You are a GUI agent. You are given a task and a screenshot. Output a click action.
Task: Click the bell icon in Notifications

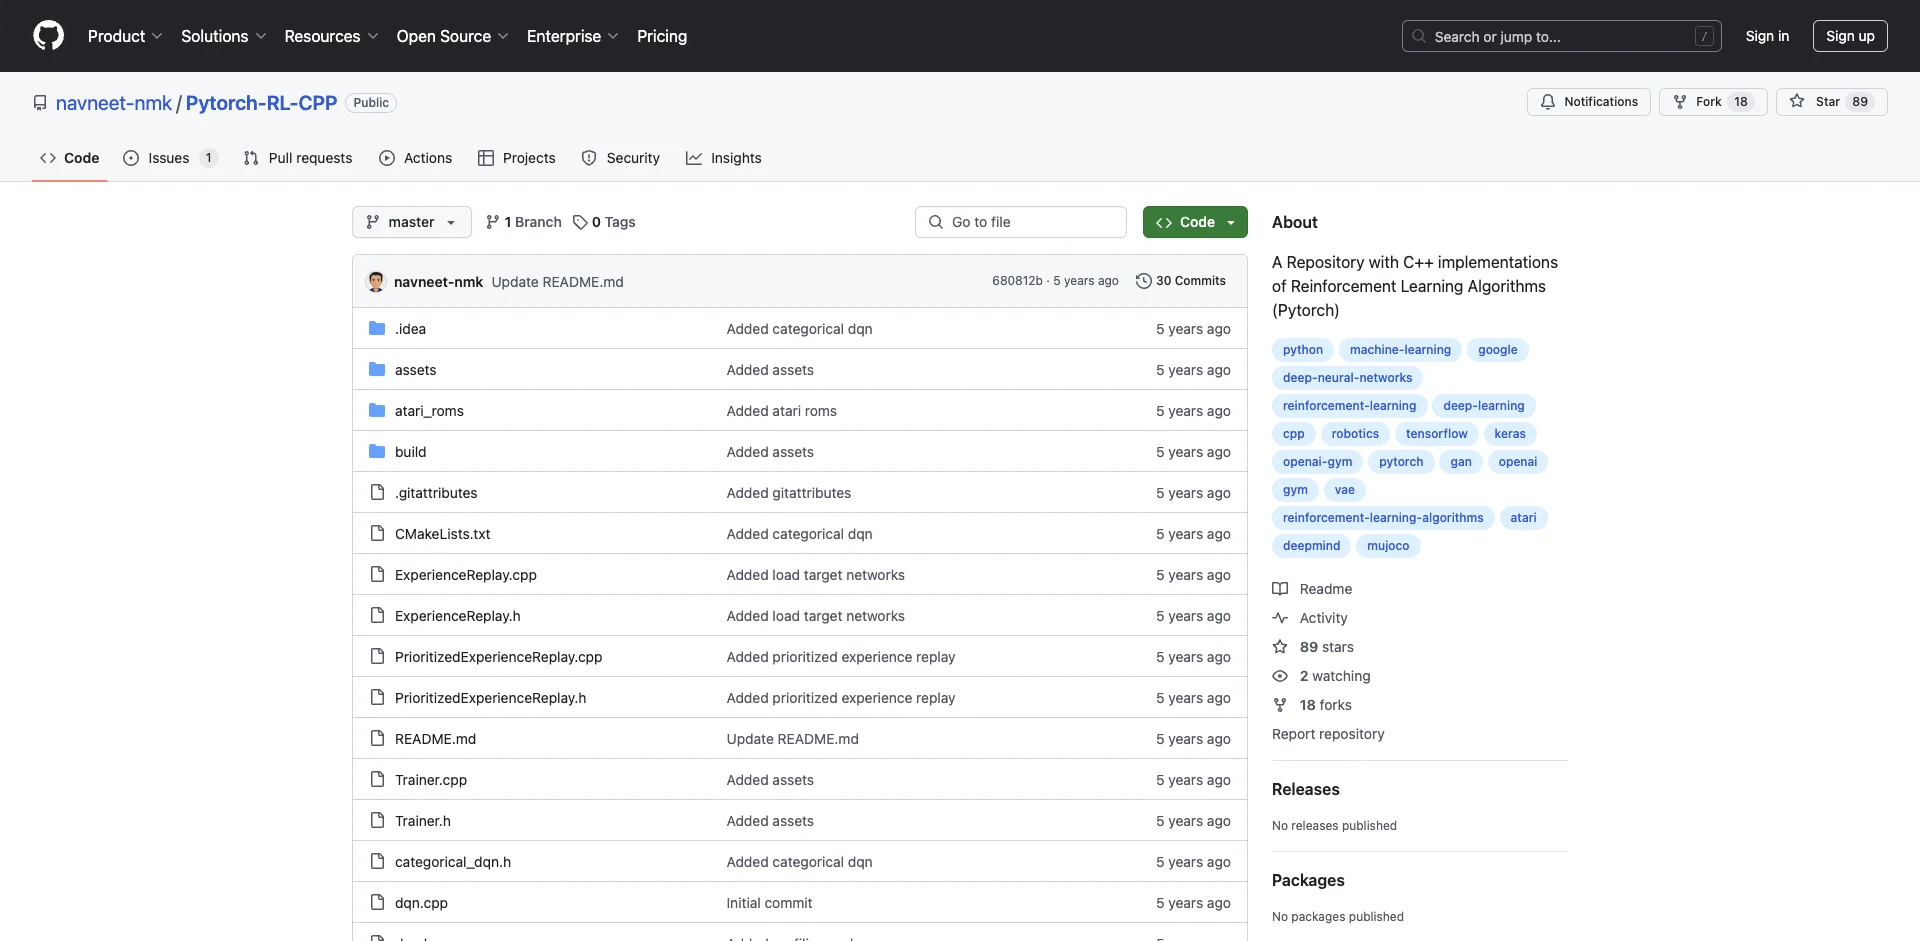pos(1548,102)
